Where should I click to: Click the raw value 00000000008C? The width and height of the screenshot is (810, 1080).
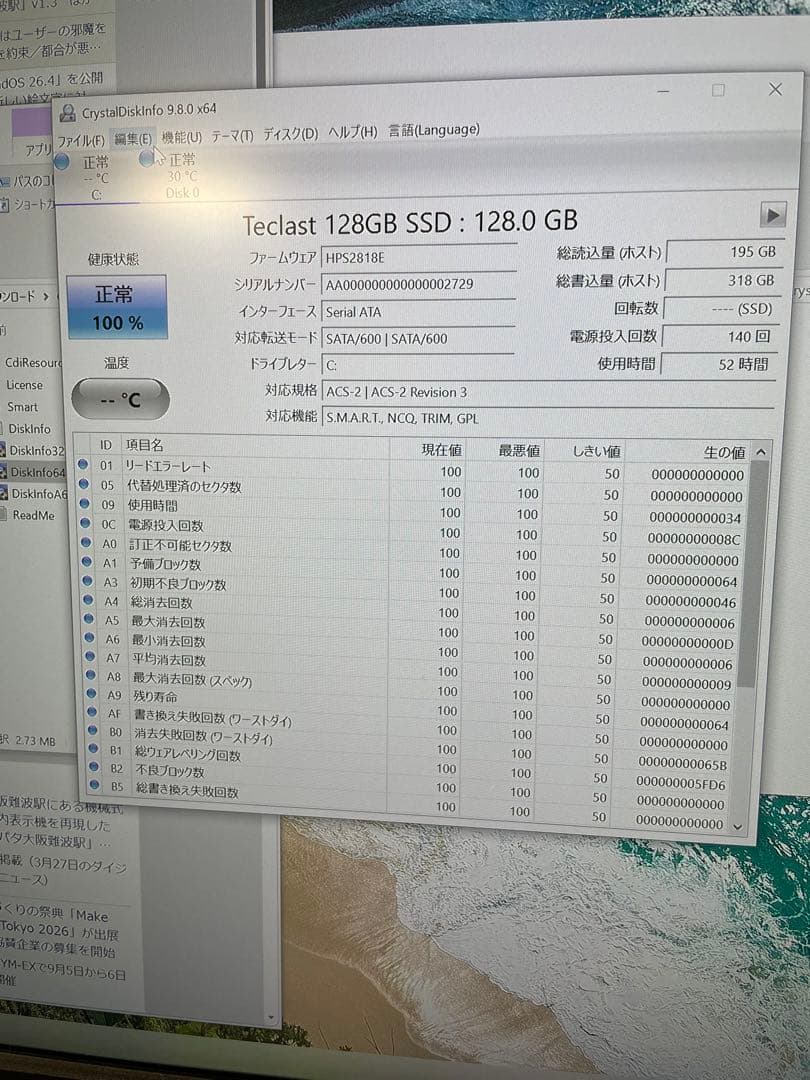(694, 539)
